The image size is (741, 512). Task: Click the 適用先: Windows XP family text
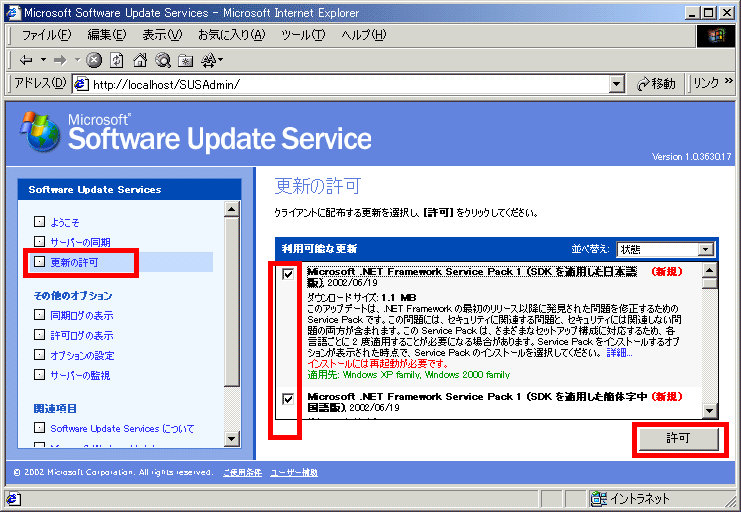pos(409,375)
